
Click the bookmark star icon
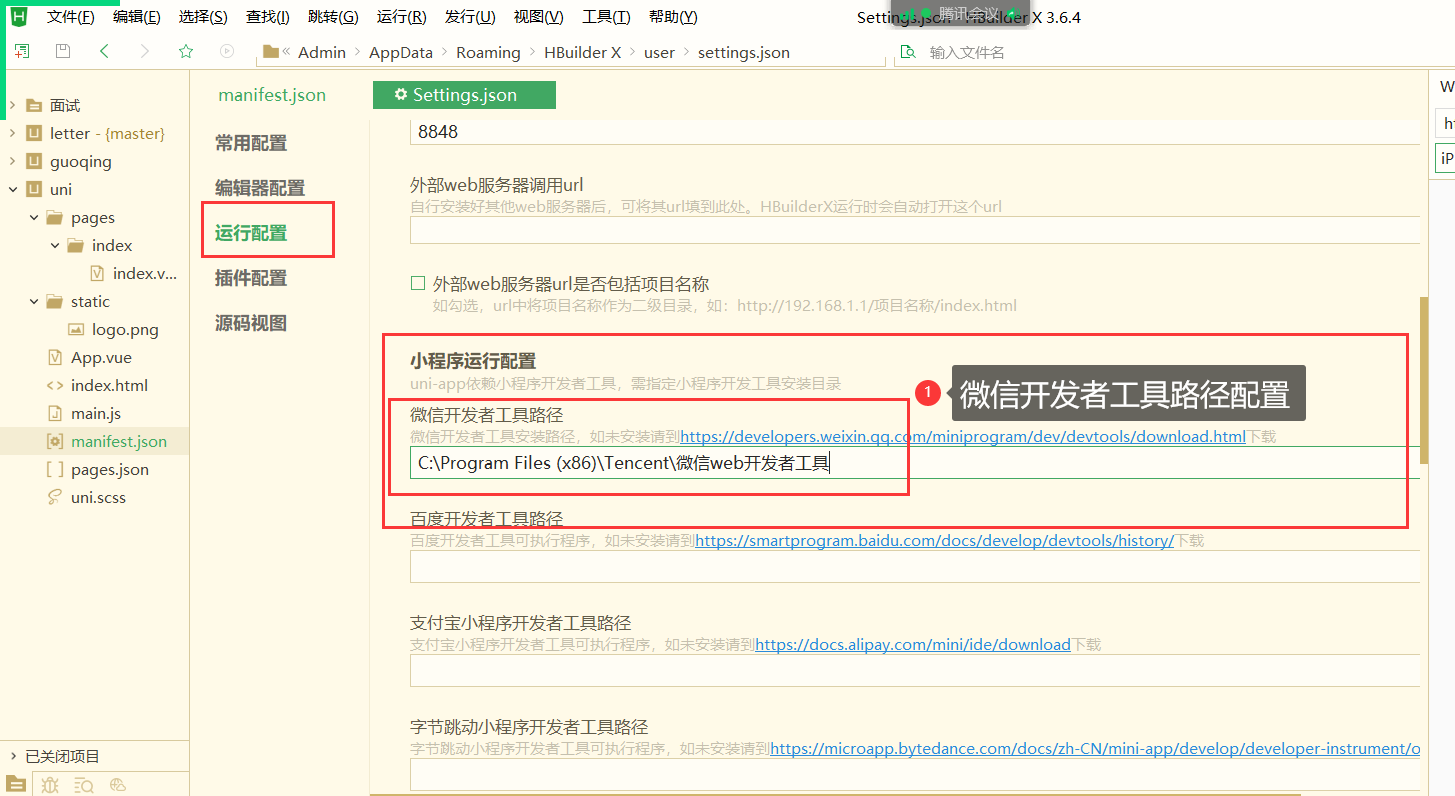[186, 51]
